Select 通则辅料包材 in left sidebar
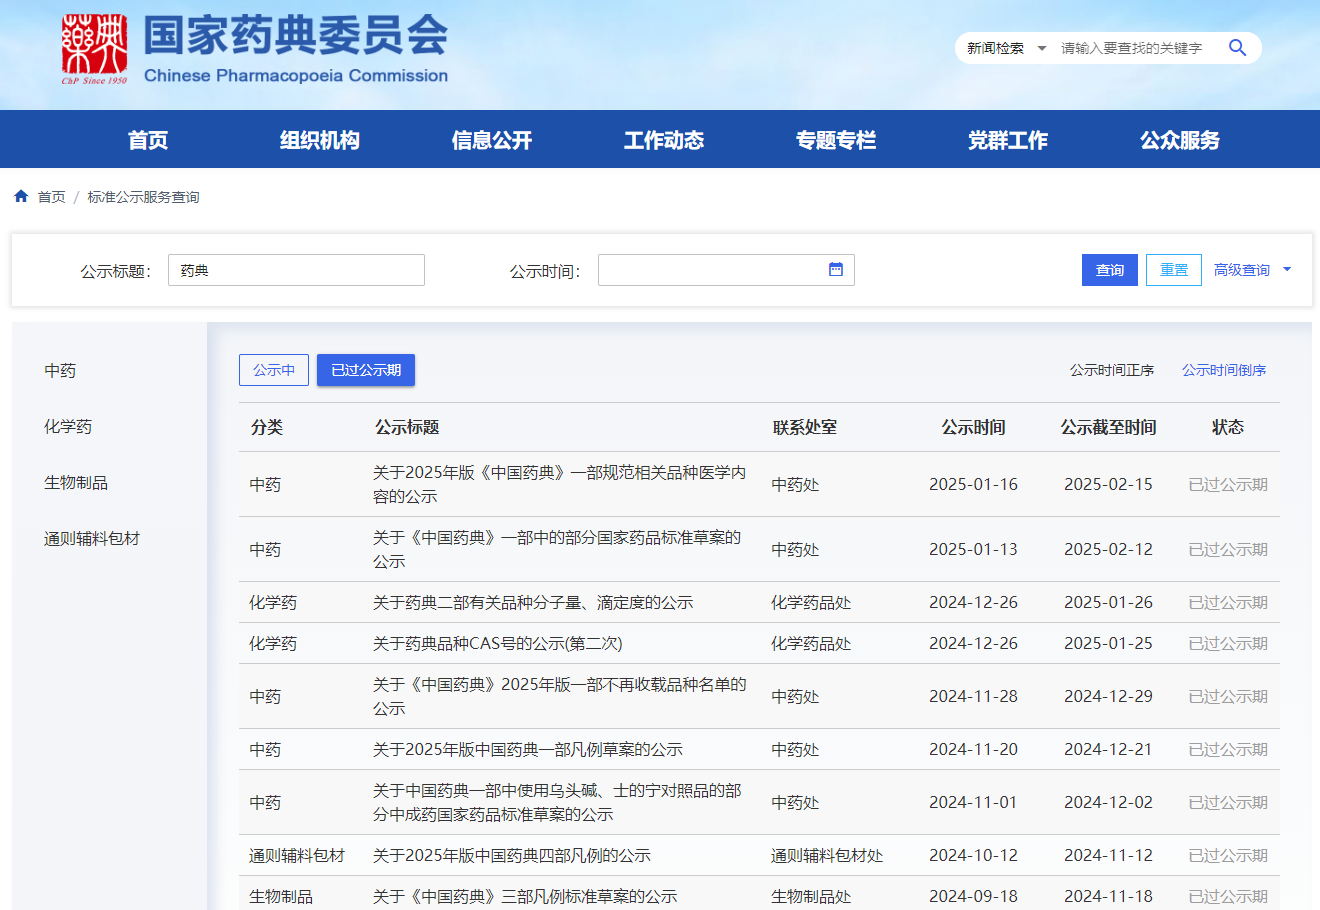This screenshot has width=1320, height=910. click(92, 539)
